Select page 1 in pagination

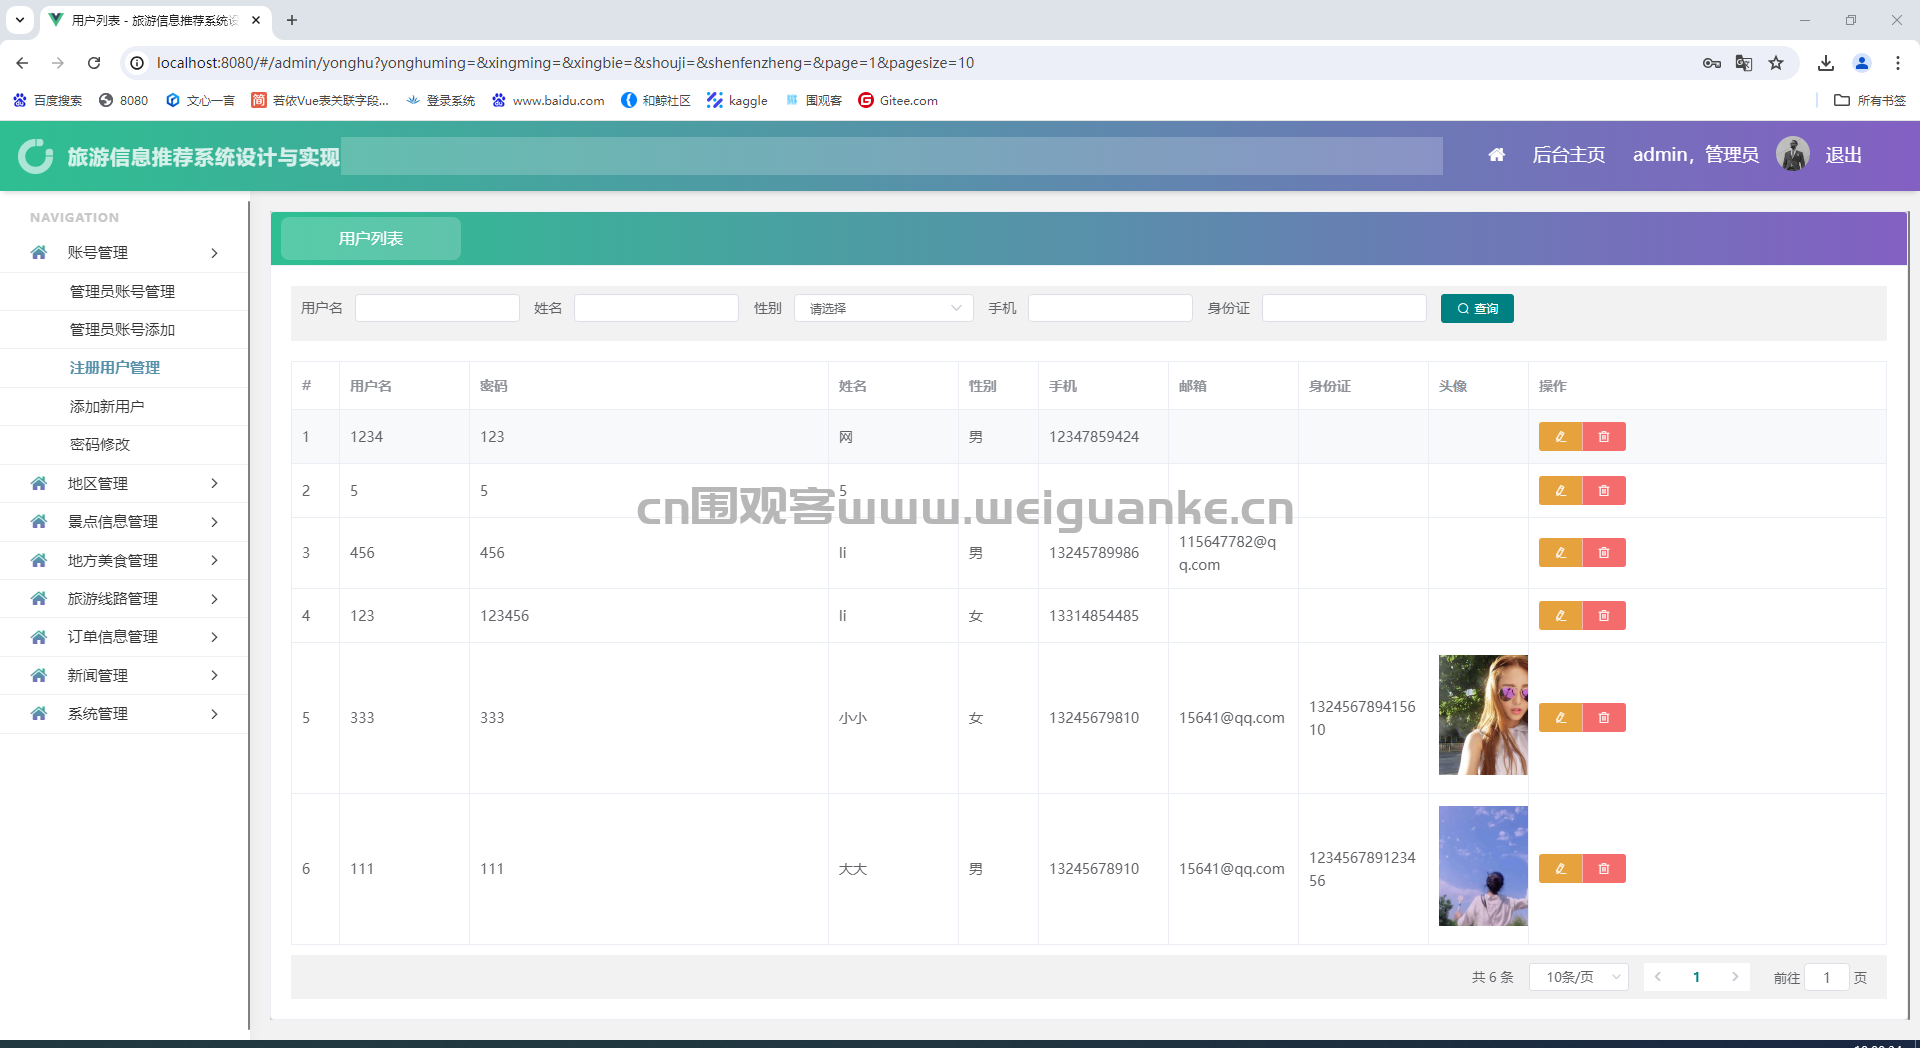[1696, 977]
